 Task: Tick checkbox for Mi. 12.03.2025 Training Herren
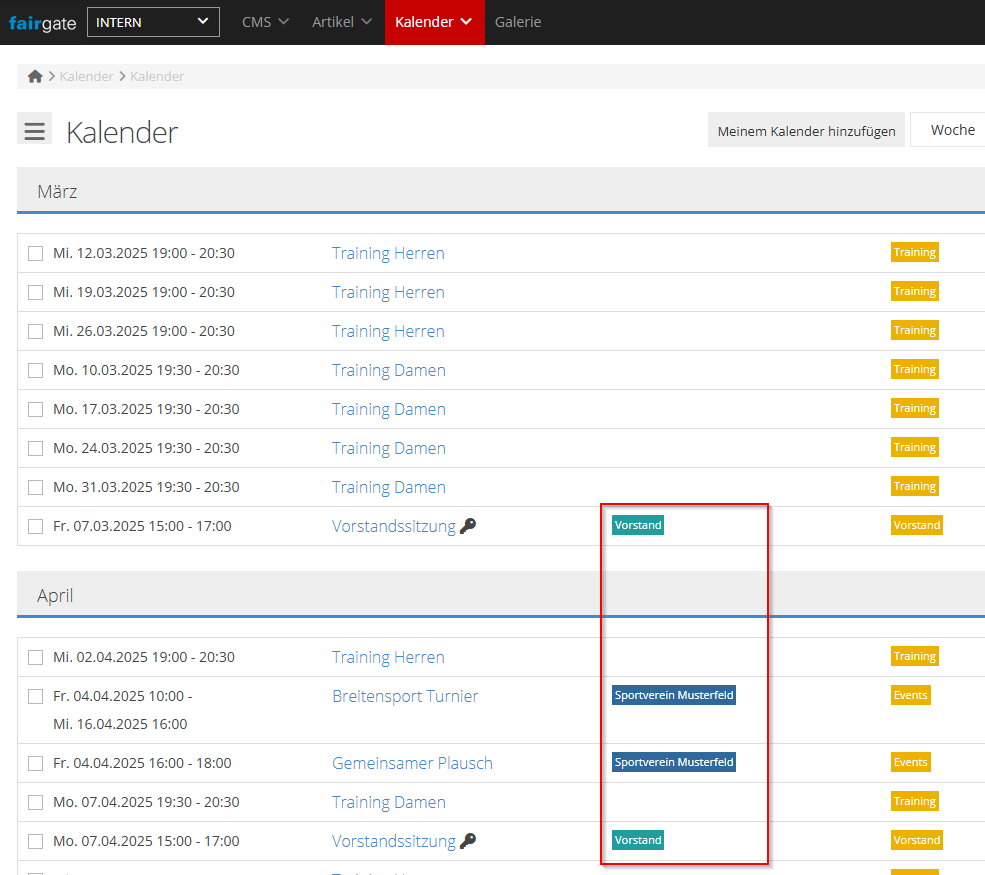pos(36,253)
